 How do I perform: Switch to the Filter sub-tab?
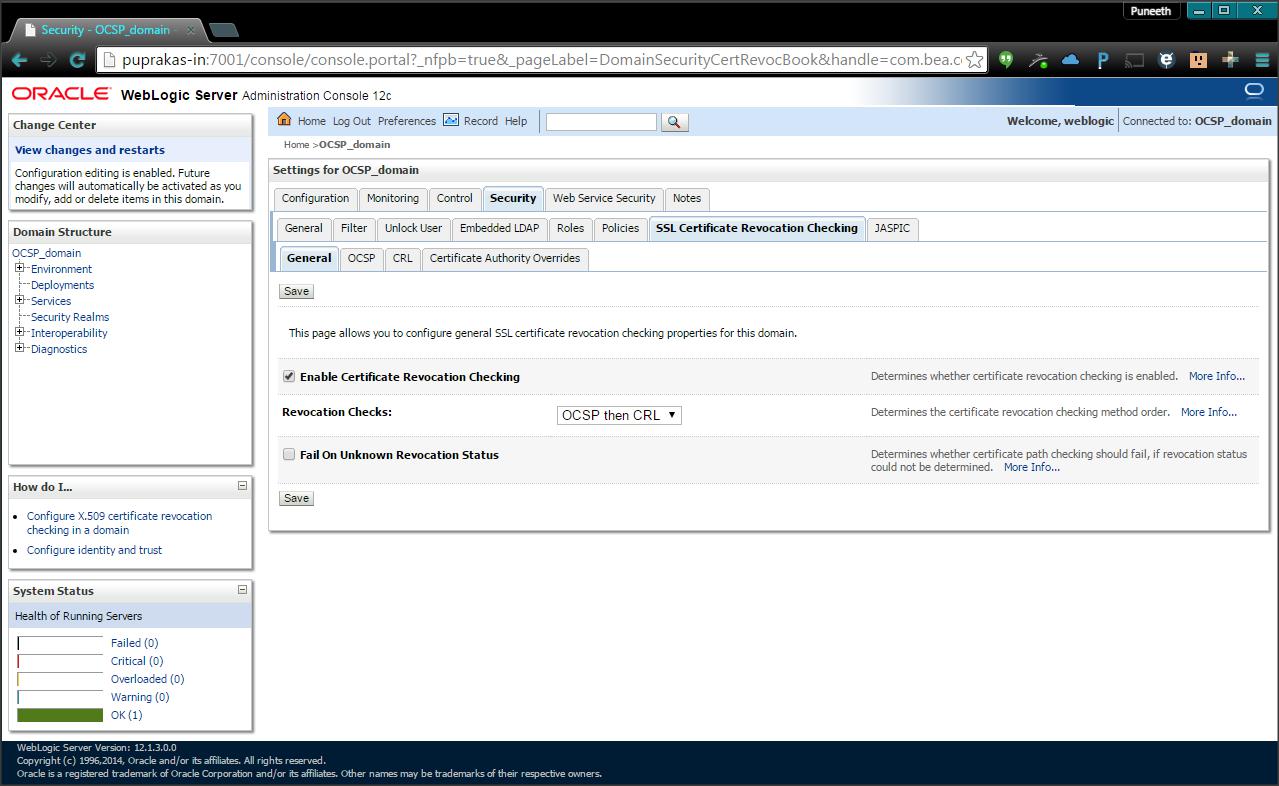click(x=354, y=228)
